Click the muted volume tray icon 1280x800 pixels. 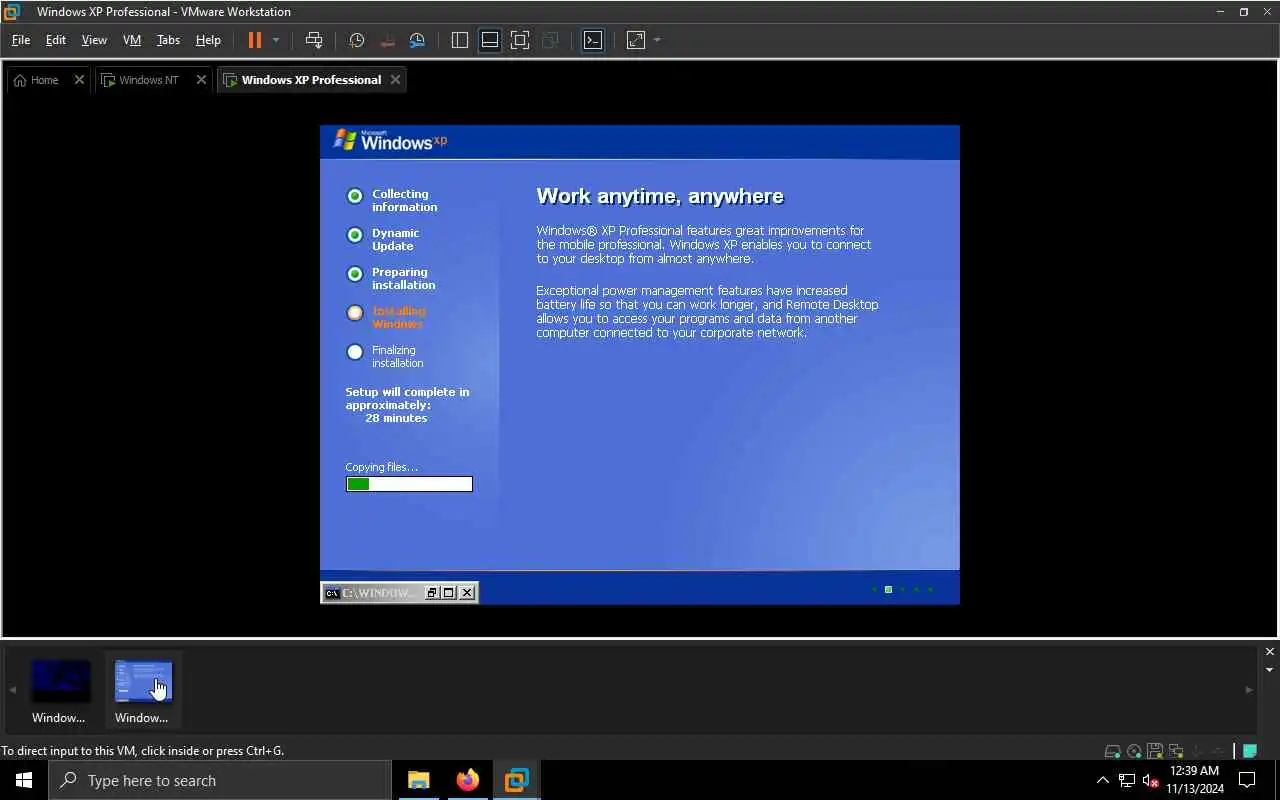(x=1151, y=781)
